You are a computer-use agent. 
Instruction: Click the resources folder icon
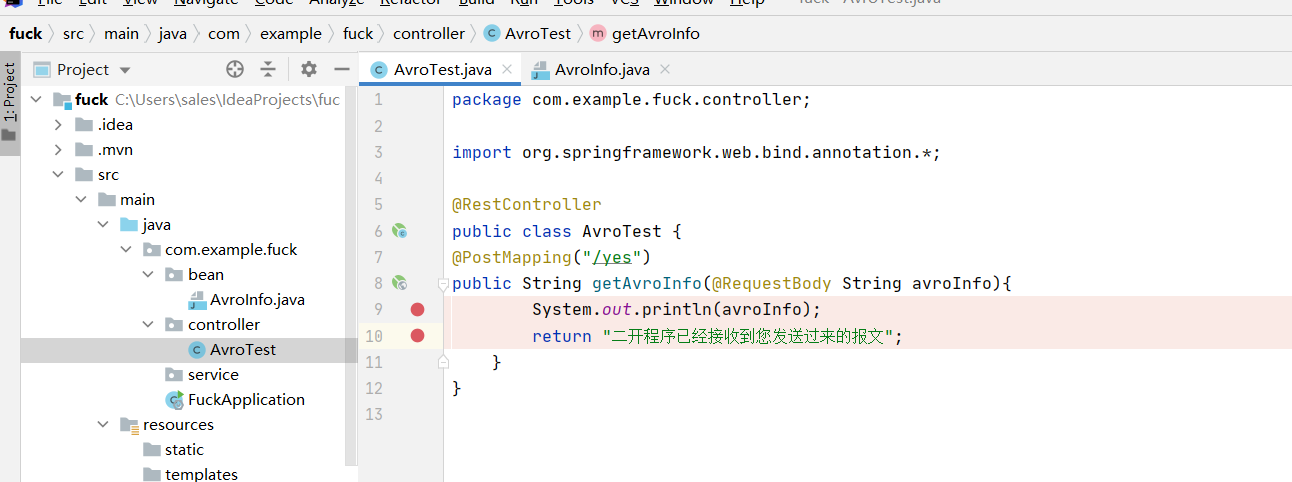(x=129, y=425)
